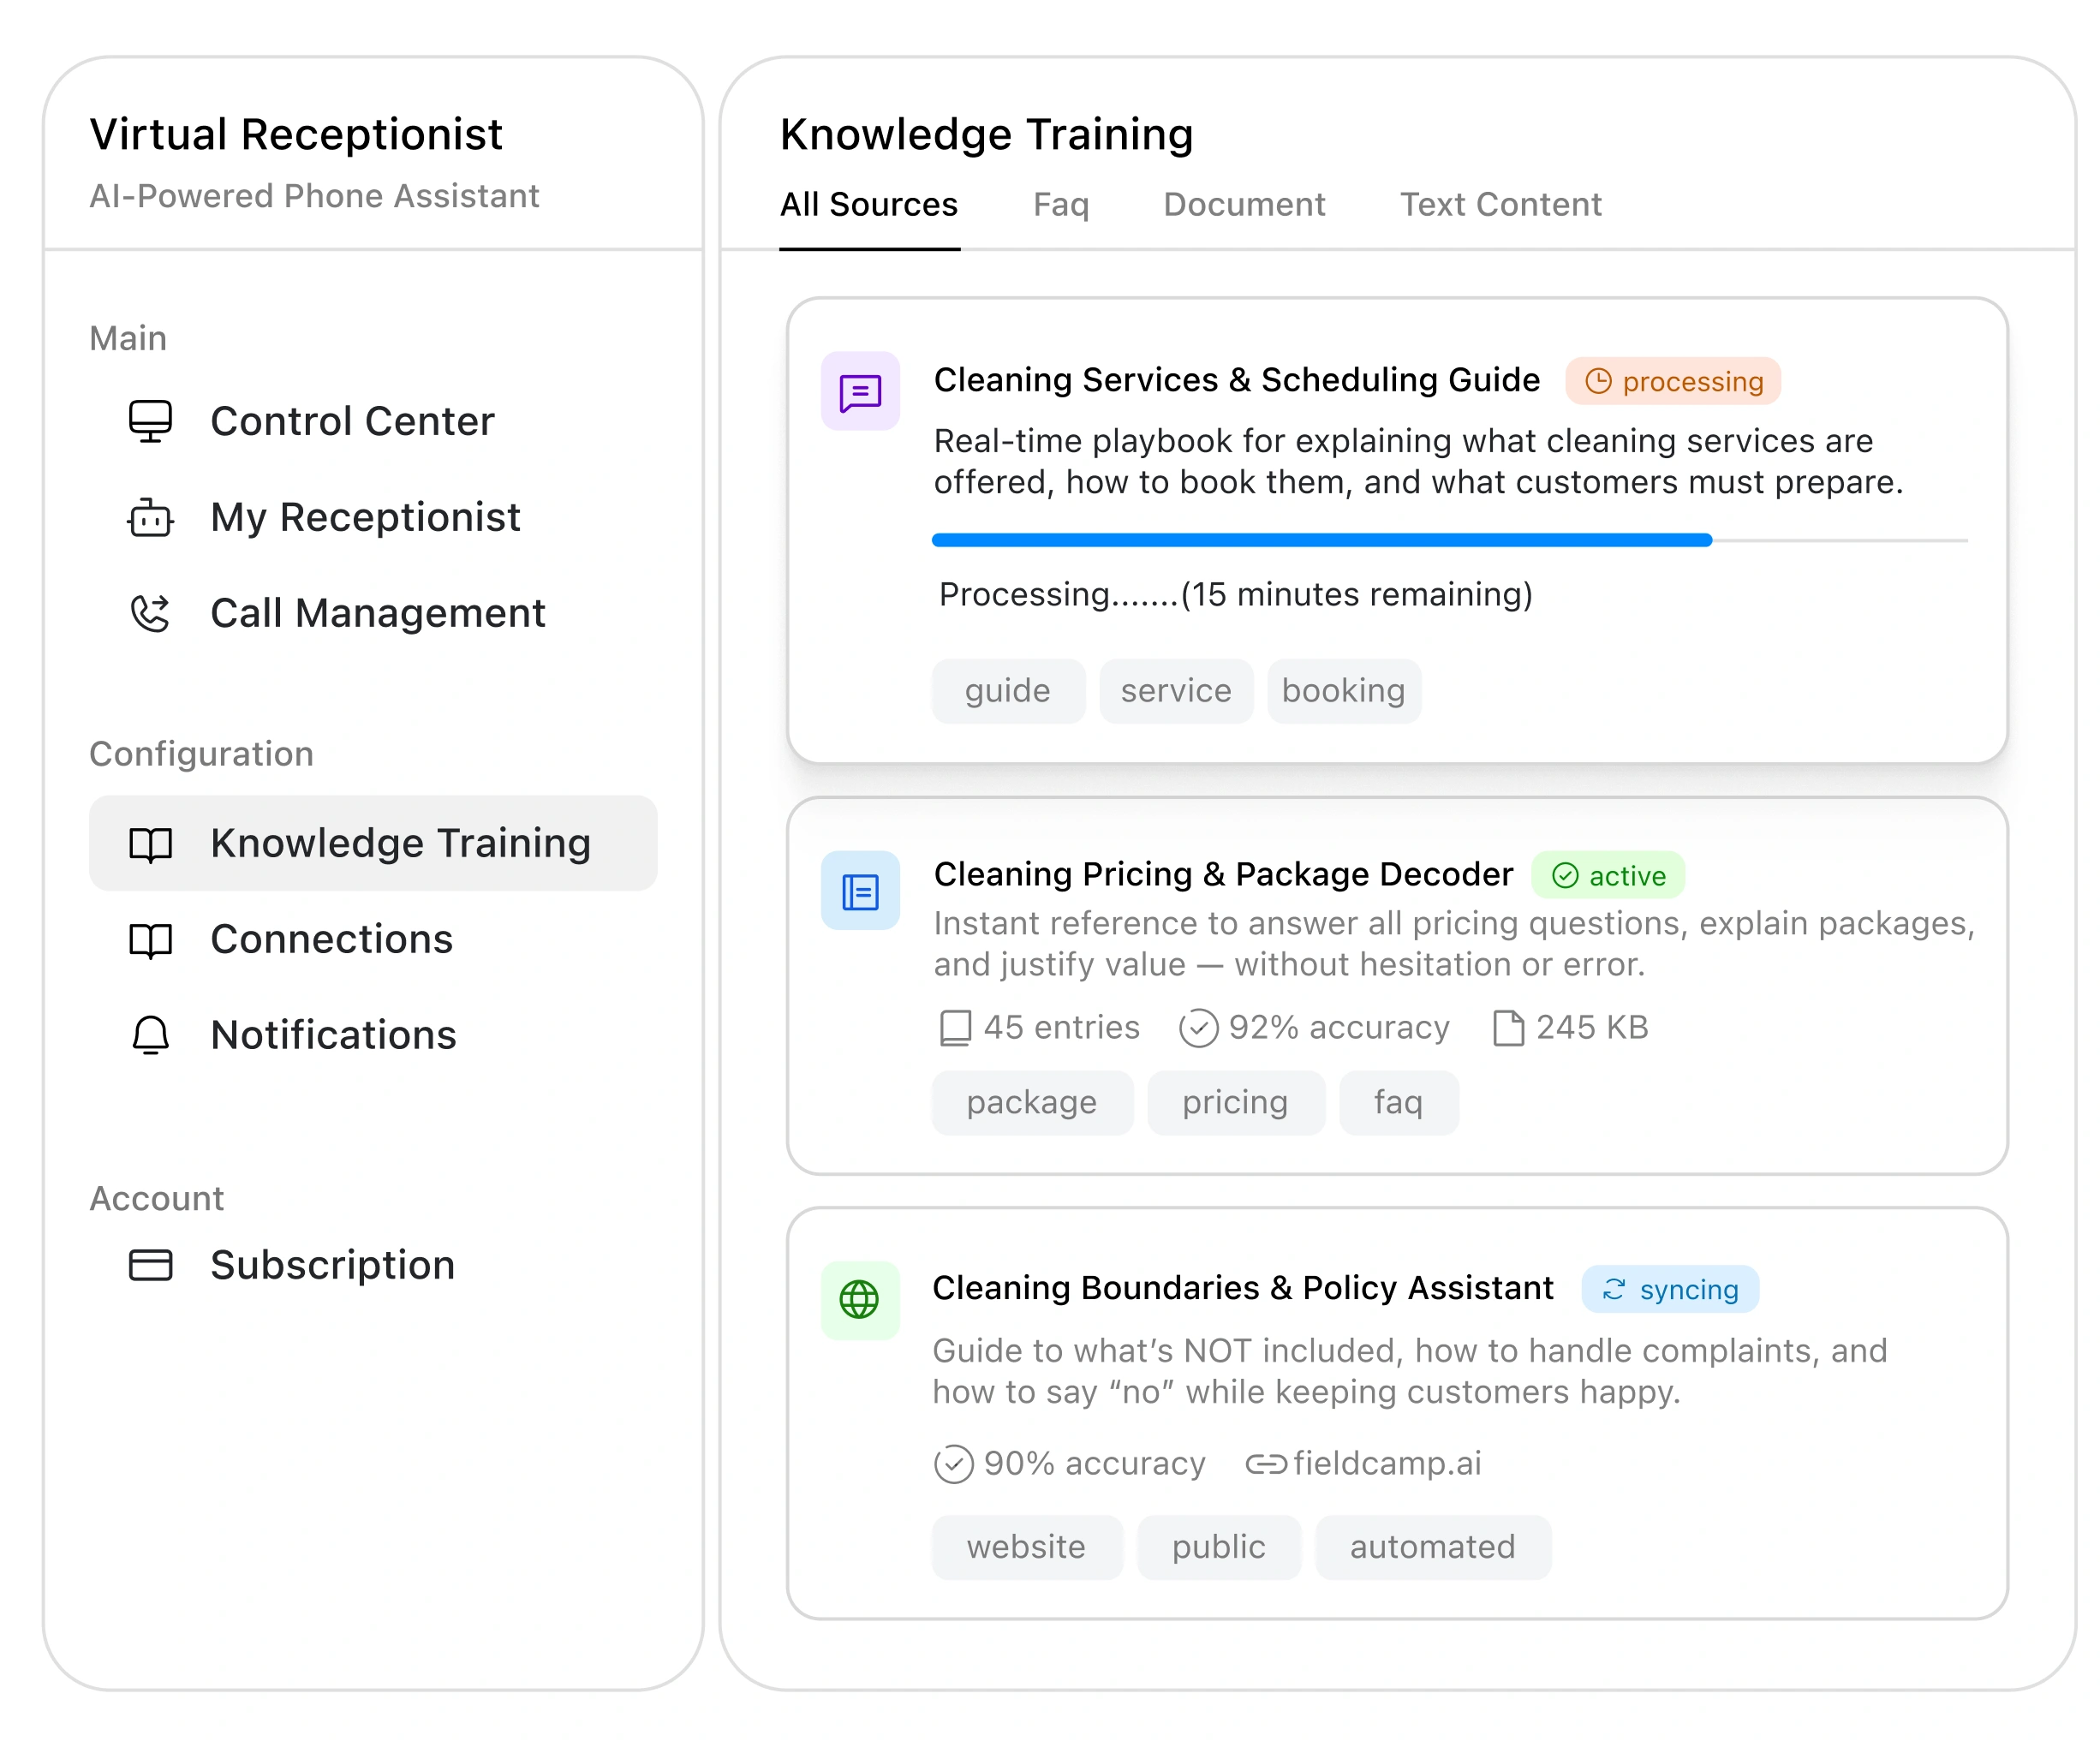
Task: Click the green globe icon on Policy Assistant
Action: 859,1299
